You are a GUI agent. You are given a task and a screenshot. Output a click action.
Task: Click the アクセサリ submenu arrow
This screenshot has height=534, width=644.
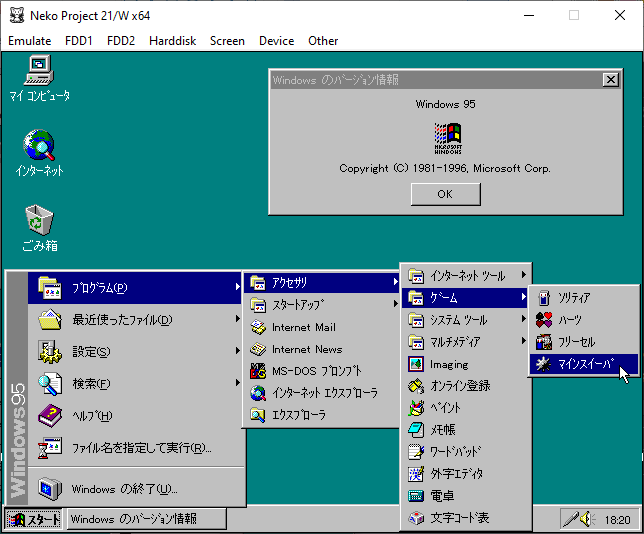click(395, 282)
